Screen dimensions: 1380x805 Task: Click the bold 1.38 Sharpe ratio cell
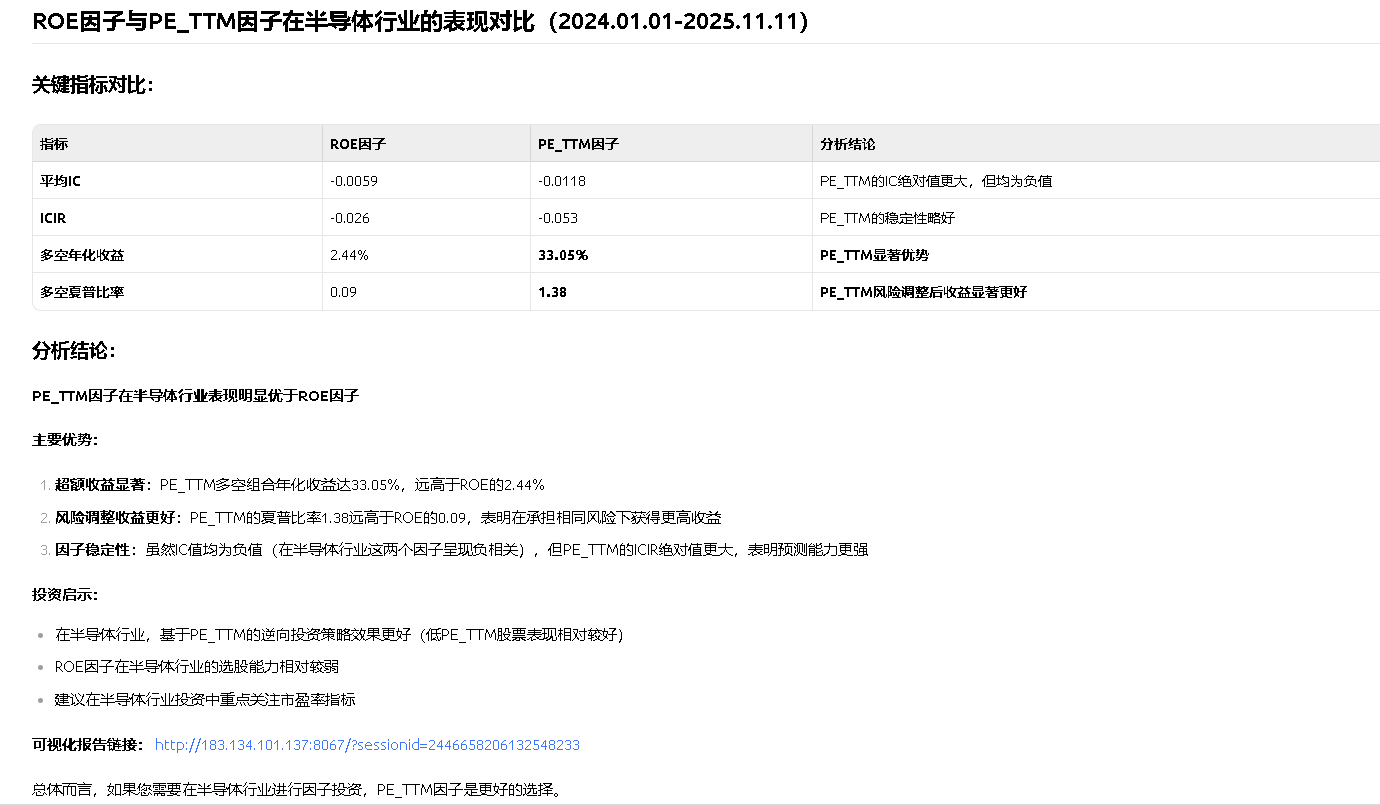click(552, 292)
